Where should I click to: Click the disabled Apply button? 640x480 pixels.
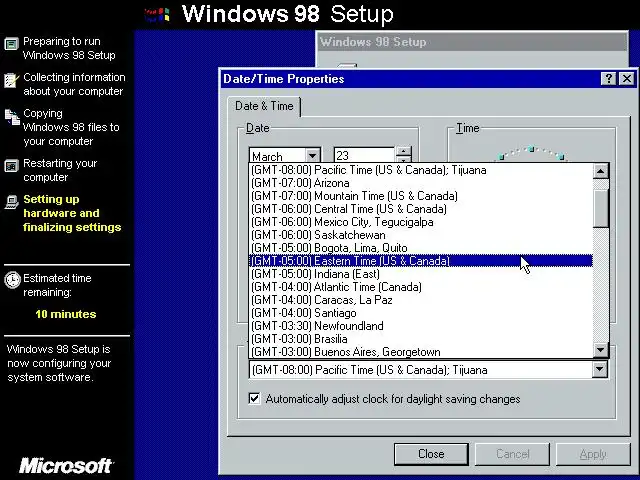[x=593, y=454]
